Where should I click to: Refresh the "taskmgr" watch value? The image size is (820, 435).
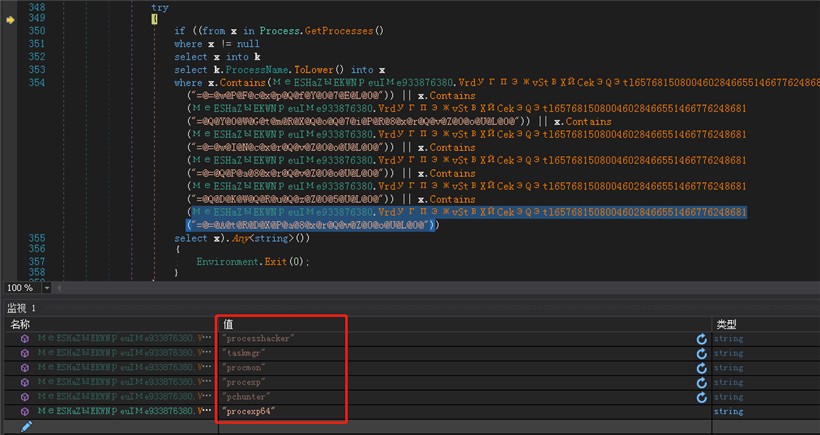click(702, 353)
